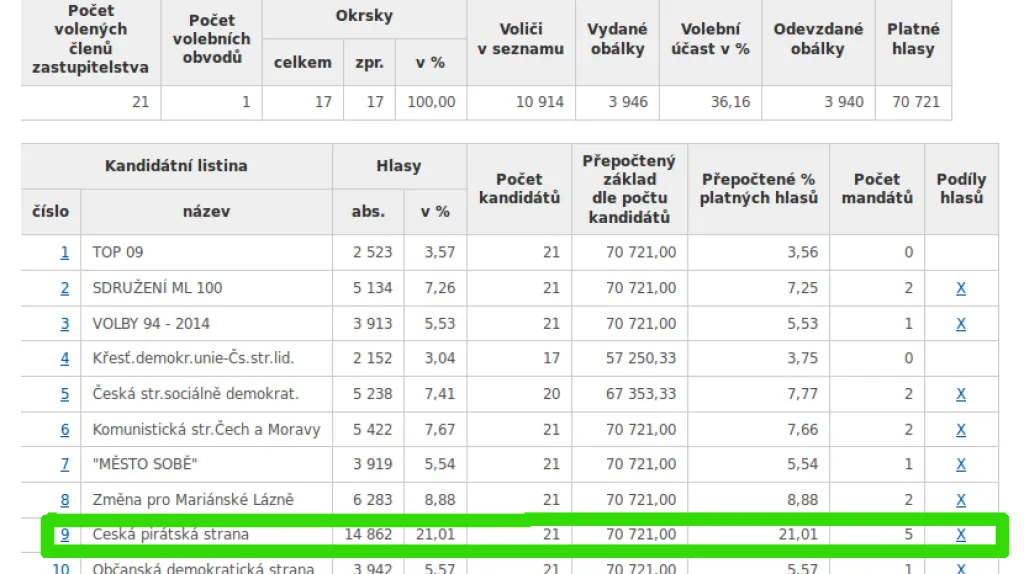
Task: Select the text Komunistická str.Čech a Moravy
Action: 206,430
